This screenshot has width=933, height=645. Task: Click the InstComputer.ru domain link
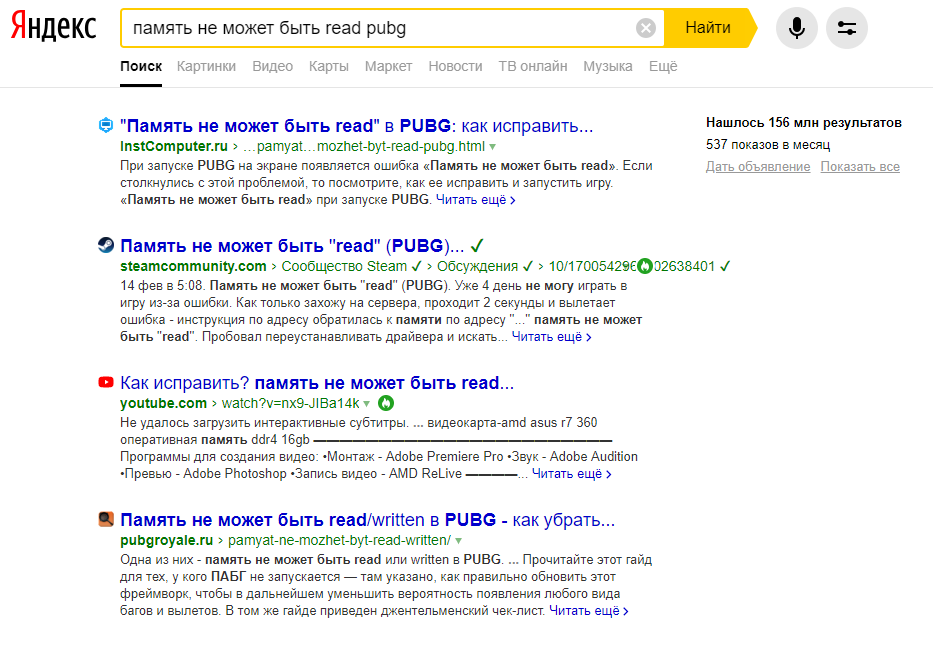click(x=174, y=146)
